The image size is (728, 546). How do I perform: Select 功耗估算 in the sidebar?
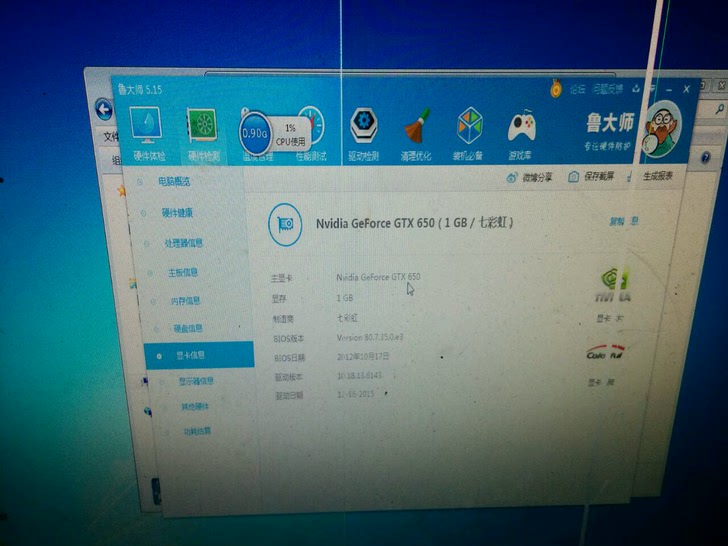tap(197, 431)
